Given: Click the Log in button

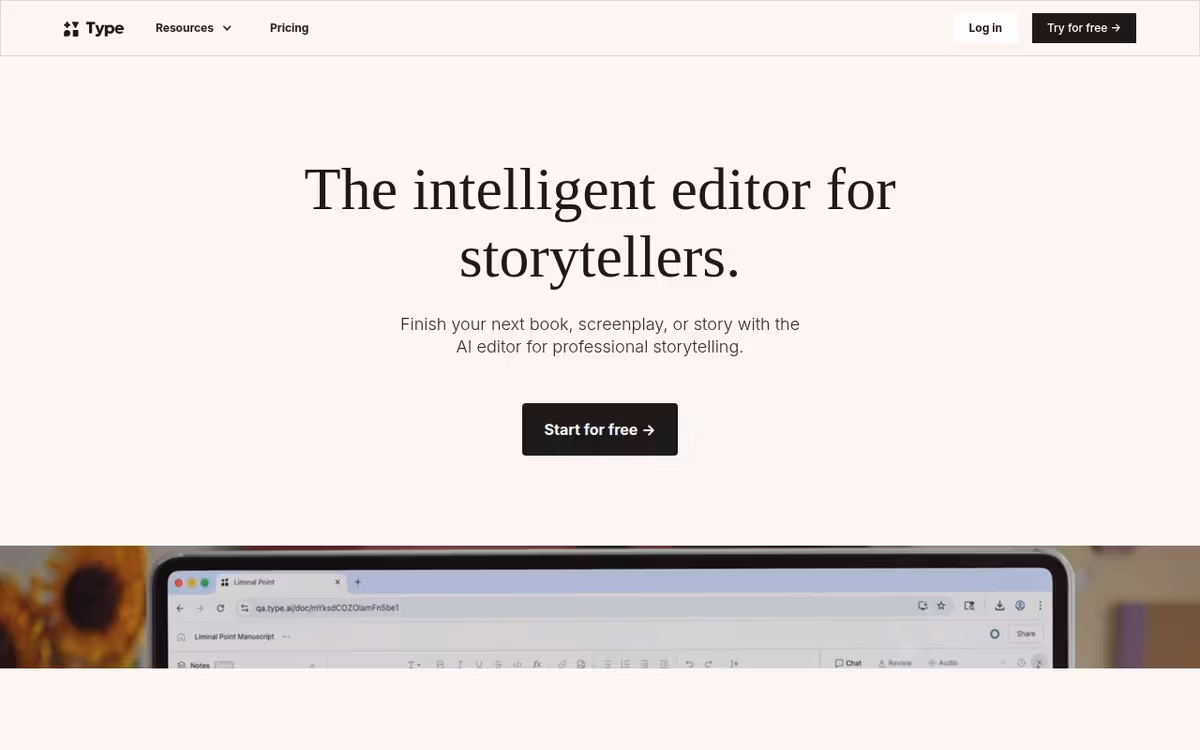Looking at the screenshot, I should click(x=985, y=28).
